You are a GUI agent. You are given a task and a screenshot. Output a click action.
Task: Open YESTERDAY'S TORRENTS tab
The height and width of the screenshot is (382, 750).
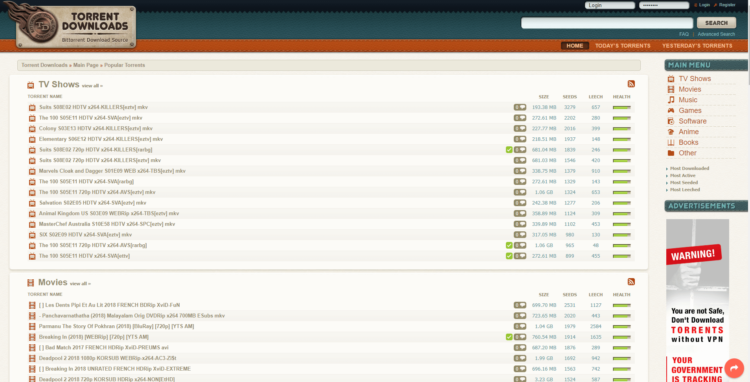(697, 46)
